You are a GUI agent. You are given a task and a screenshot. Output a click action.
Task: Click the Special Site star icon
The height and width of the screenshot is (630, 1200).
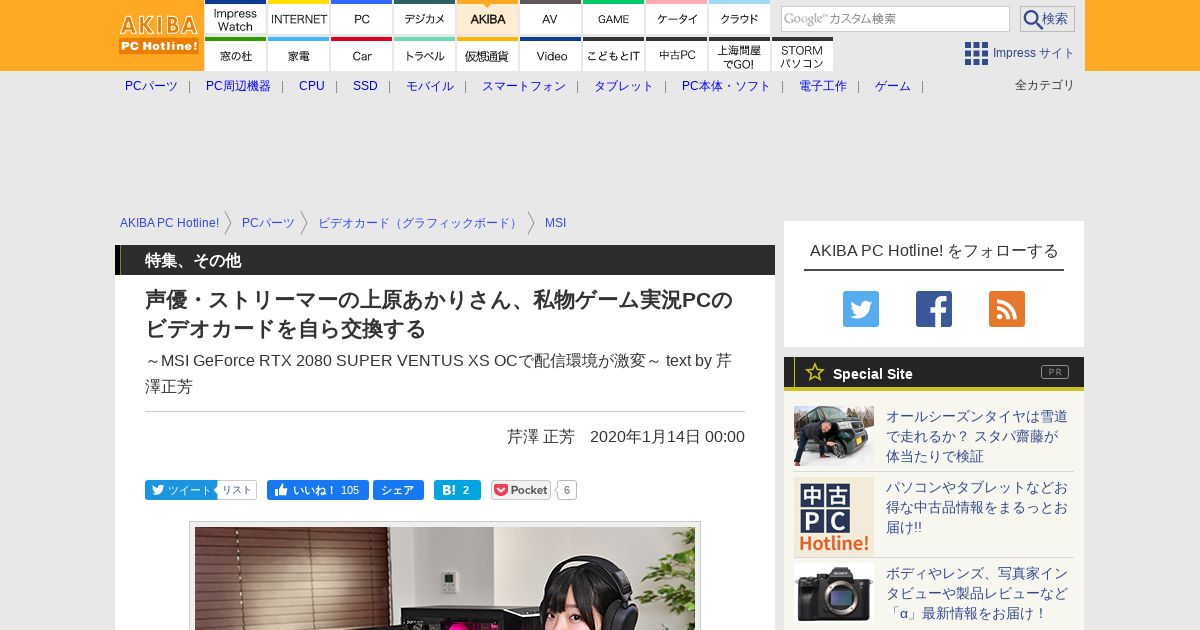[815, 372]
